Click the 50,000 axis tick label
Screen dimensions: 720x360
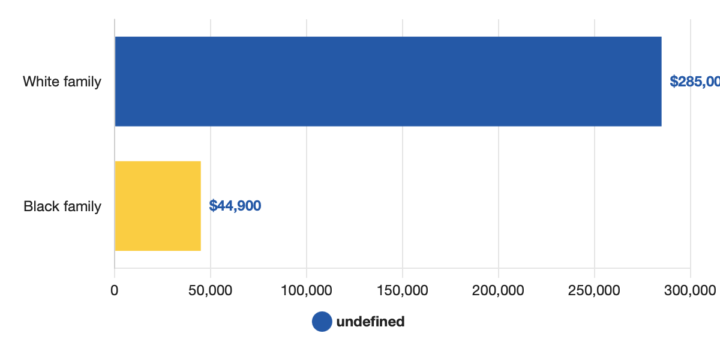(x=210, y=290)
